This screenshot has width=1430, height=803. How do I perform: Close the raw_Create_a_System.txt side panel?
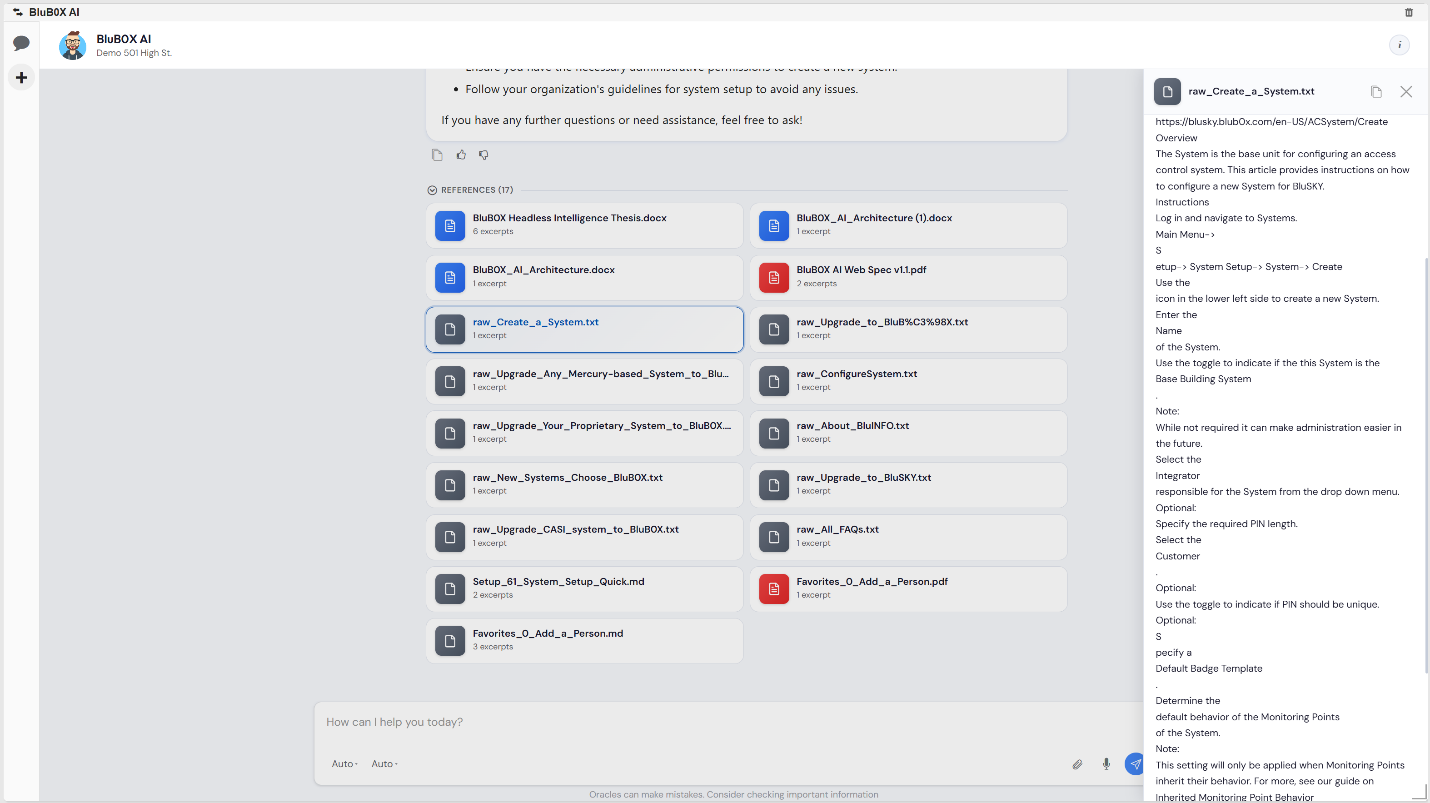pyautogui.click(x=1406, y=91)
